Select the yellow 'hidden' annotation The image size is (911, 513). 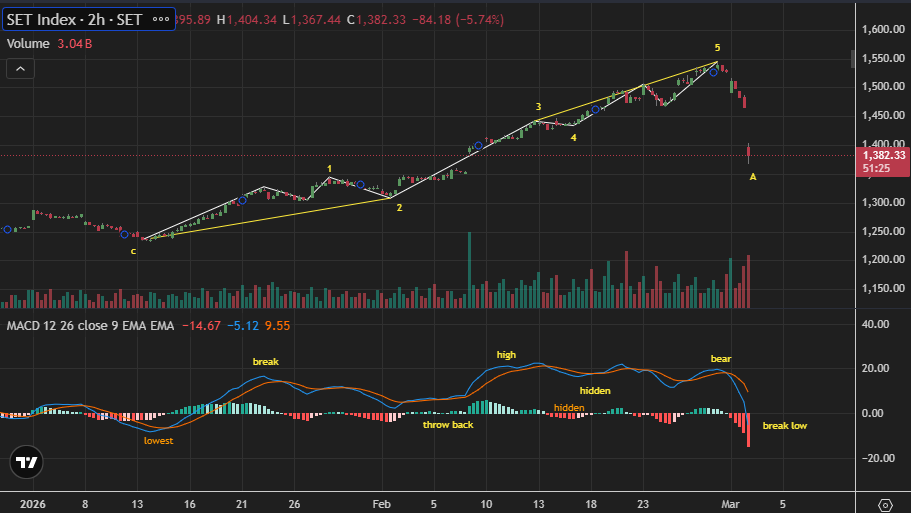click(595, 390)
